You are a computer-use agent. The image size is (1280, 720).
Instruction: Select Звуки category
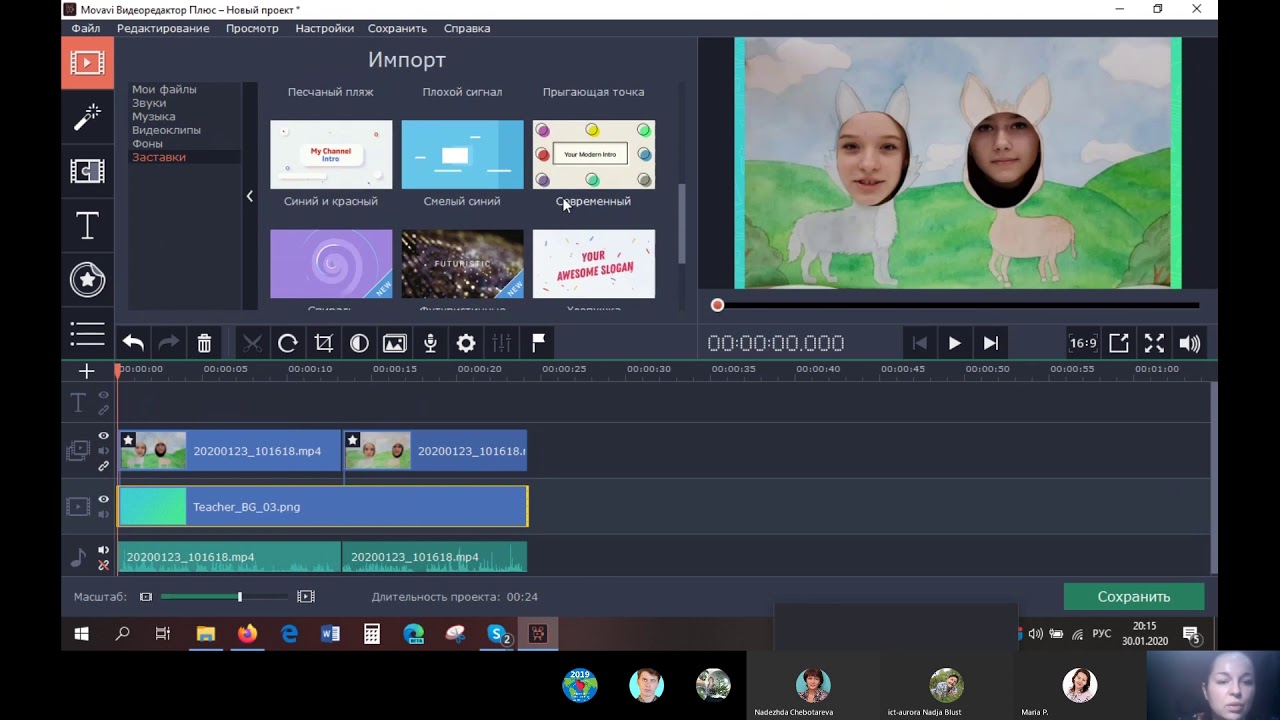(x=149, y=103)
